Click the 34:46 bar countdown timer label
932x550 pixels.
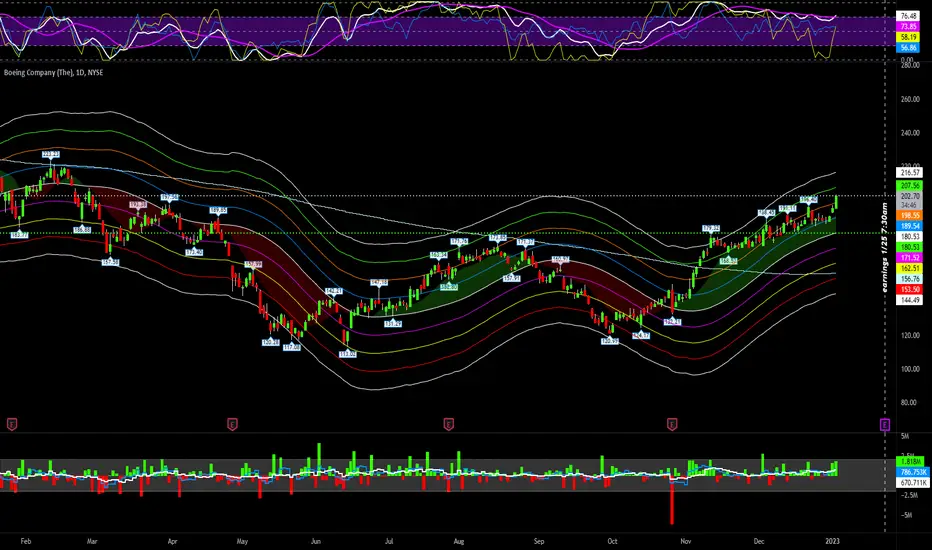[910, 205]
